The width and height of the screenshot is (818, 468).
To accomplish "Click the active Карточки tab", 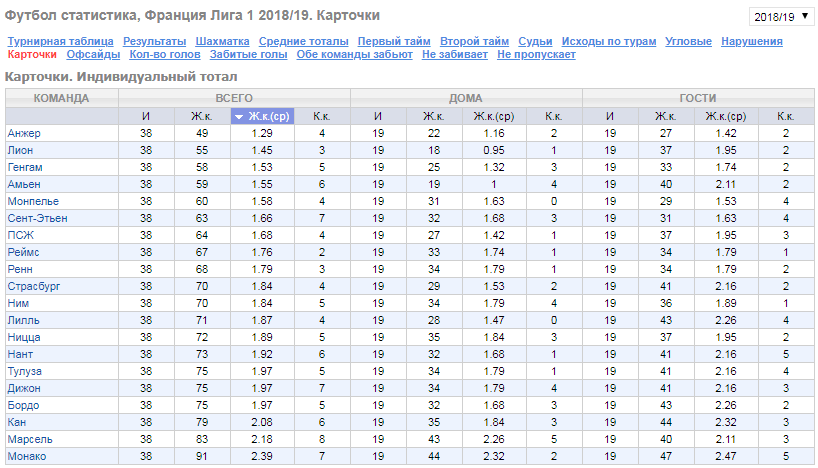I will click(x=32, y=54).
